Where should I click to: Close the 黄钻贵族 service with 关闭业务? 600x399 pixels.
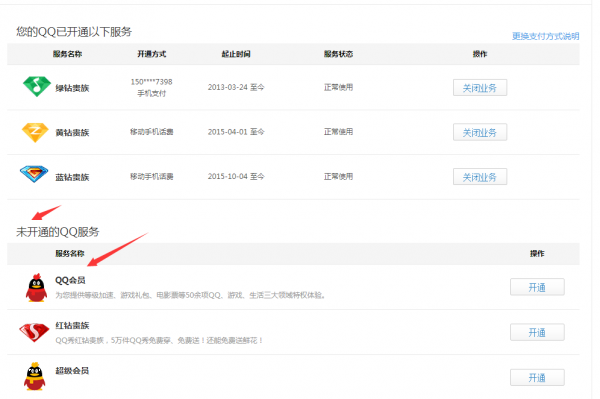(x=480, y=132)
